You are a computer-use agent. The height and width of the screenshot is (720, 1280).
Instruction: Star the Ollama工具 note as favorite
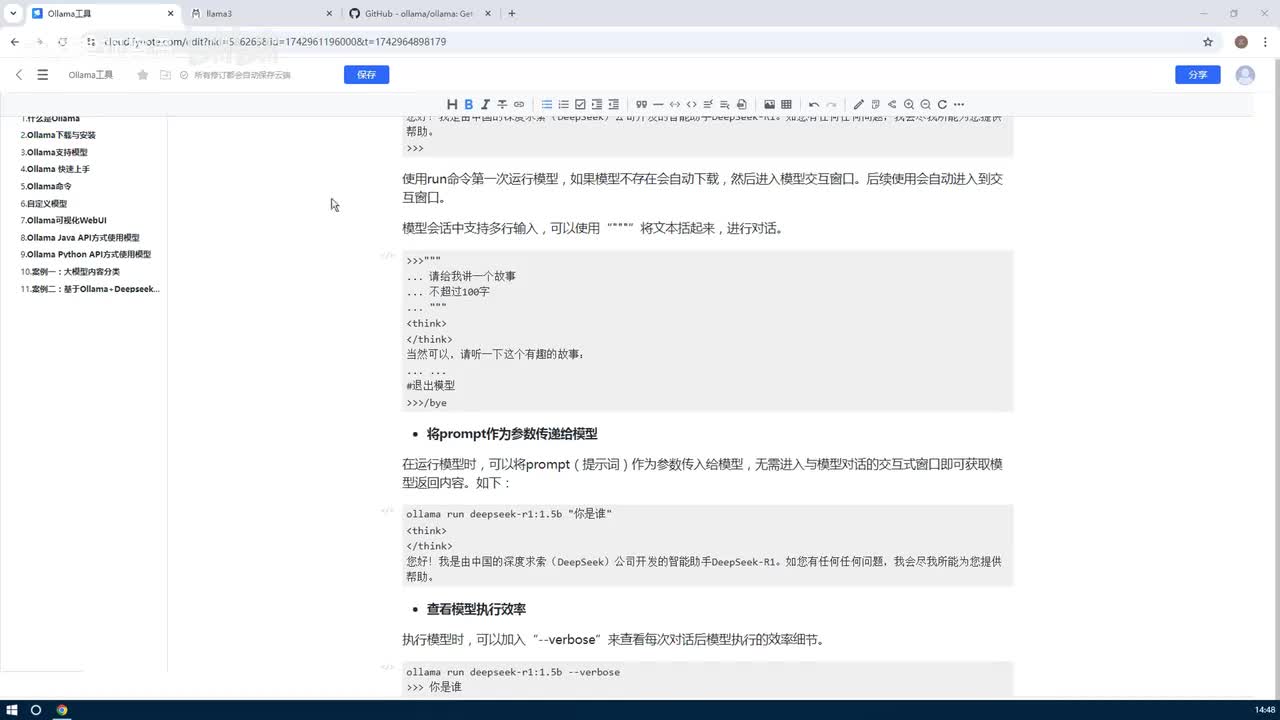tap(143, 75)
